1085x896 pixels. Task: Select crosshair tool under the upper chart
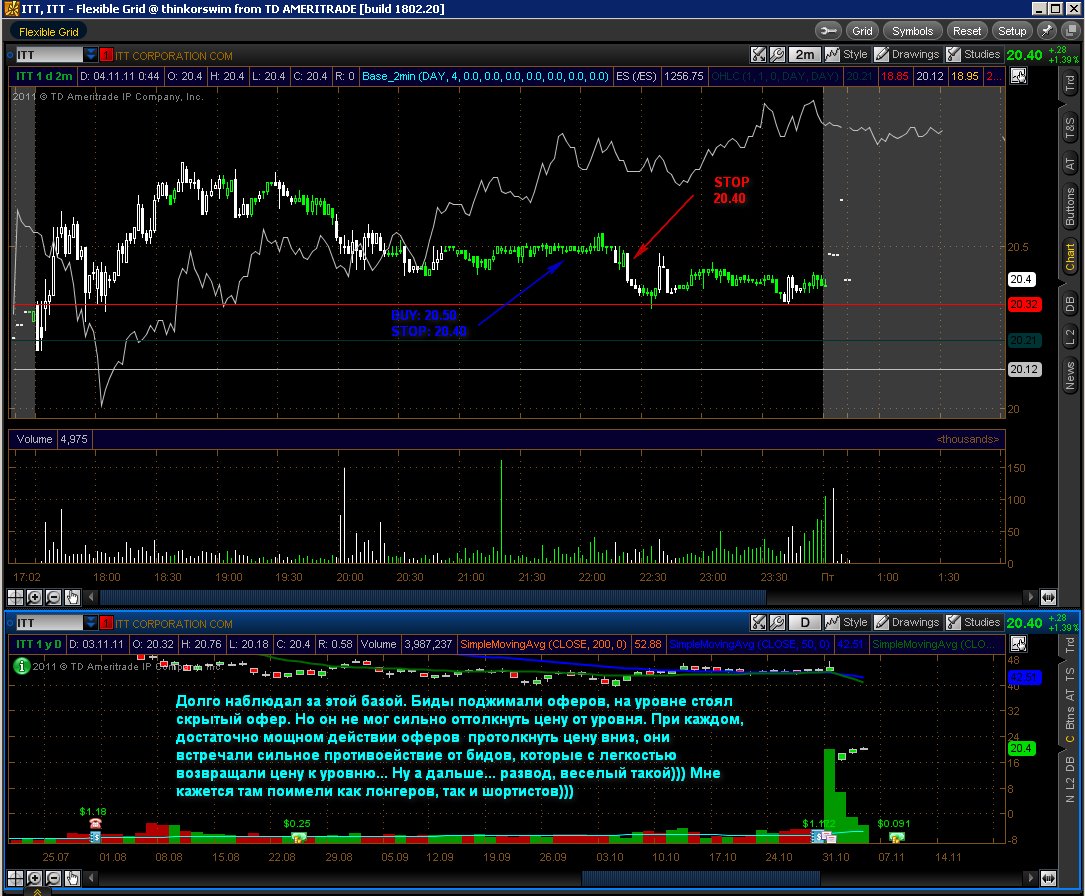15,597
